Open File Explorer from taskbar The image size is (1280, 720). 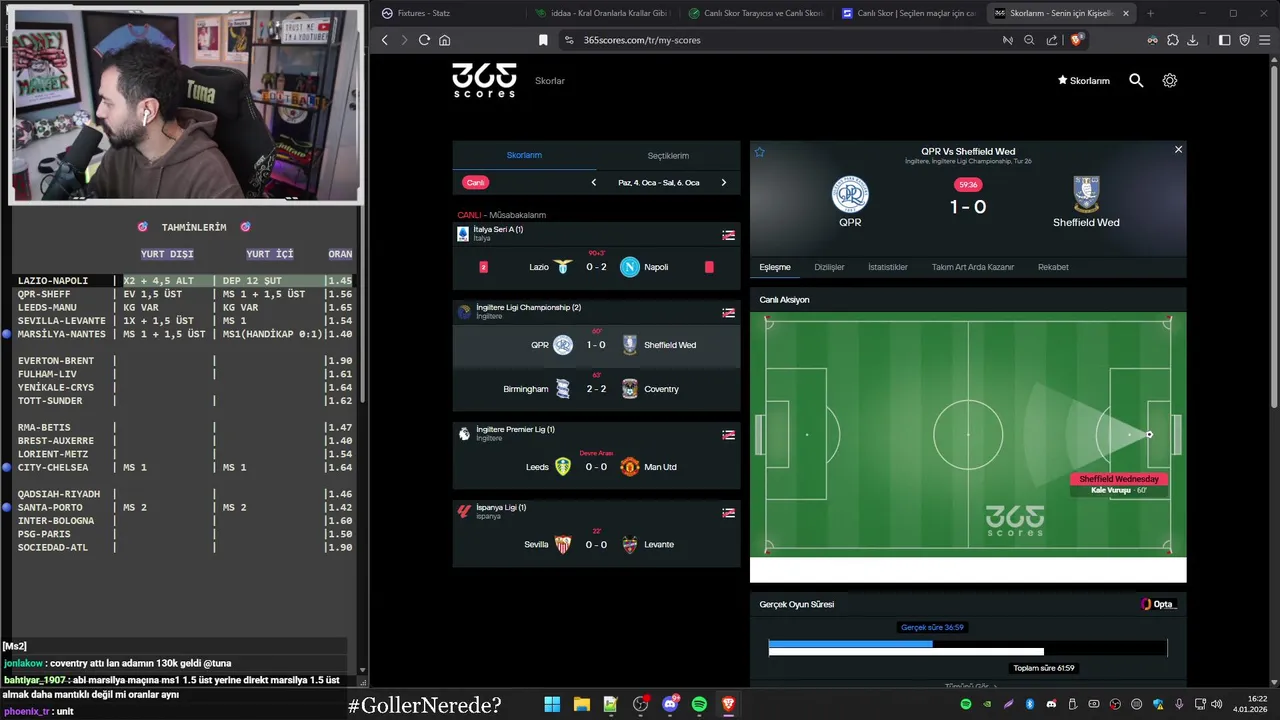click(581, 704)
